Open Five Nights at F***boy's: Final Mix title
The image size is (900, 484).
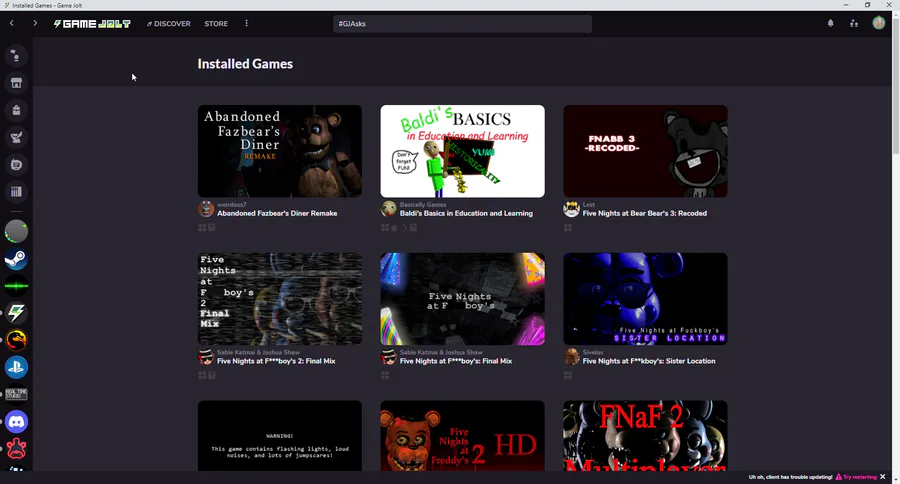[x=456, y=361]
